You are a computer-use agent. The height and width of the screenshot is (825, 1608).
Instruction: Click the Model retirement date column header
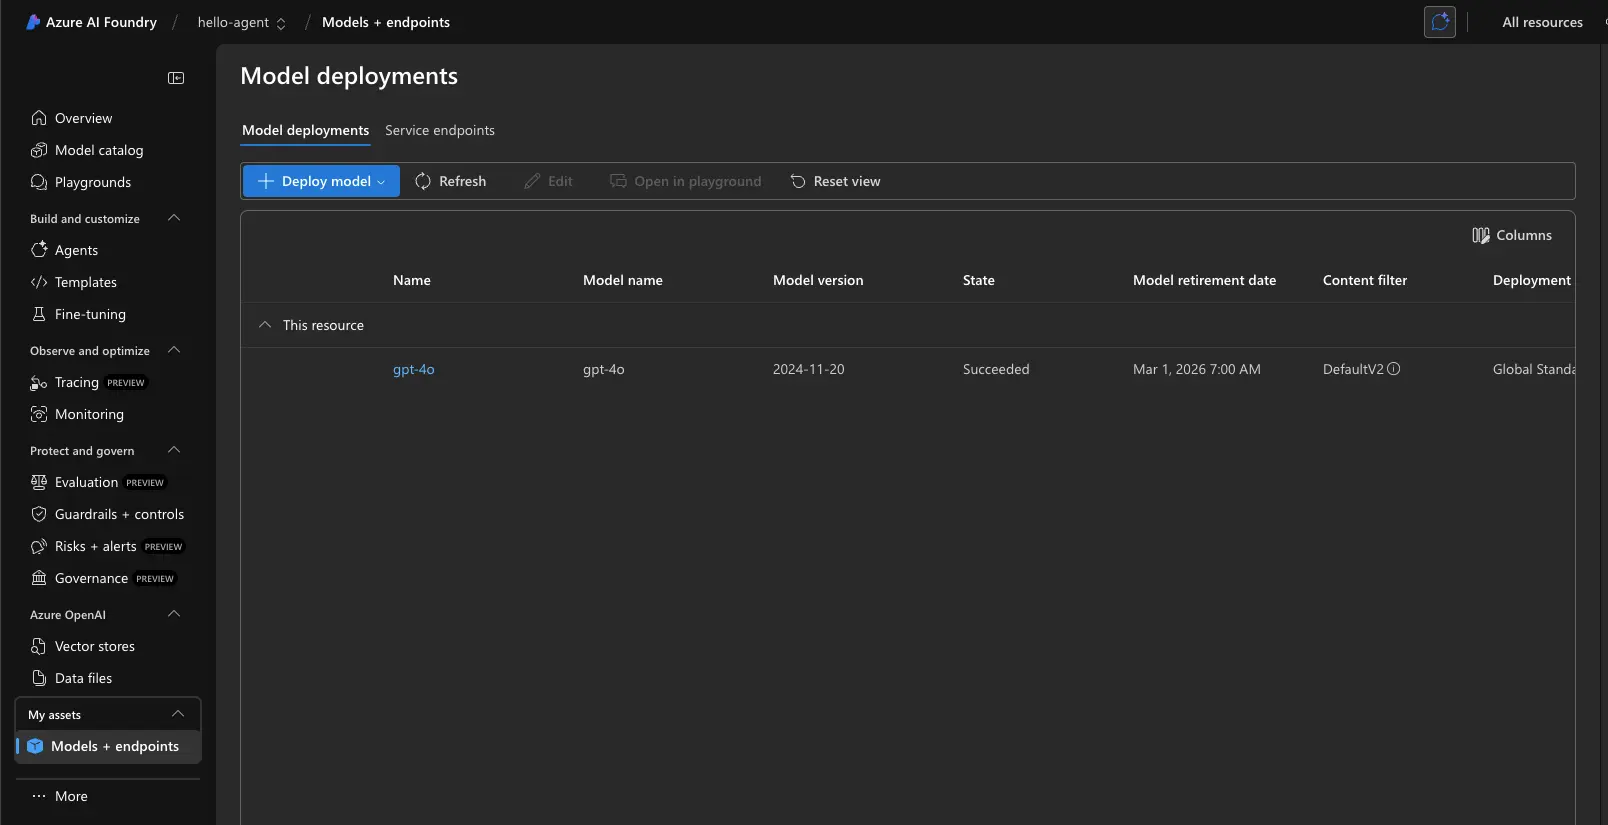pos(1204,280)
